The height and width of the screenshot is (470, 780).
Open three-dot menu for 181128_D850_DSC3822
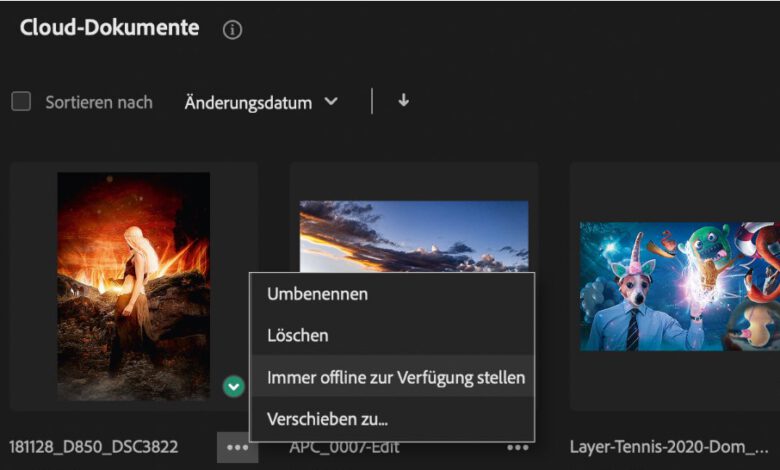(237, 447)
